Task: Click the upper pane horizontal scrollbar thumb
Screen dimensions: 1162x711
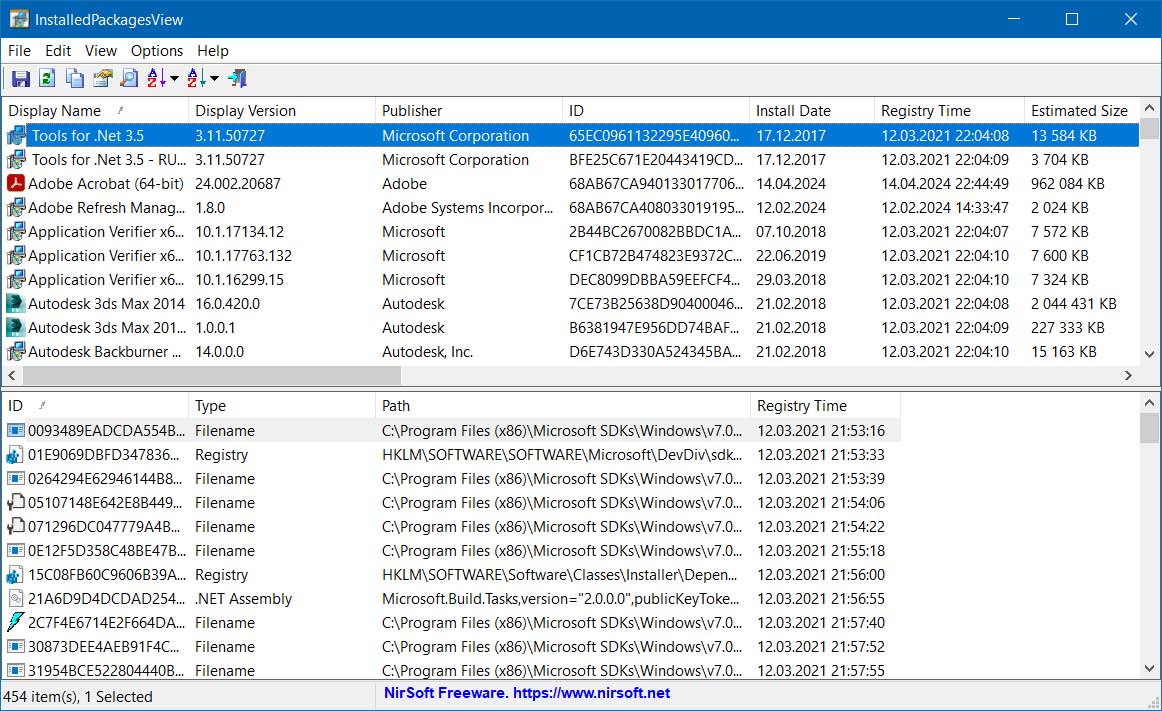Action: pyautogui.click(x=212, y=375)
